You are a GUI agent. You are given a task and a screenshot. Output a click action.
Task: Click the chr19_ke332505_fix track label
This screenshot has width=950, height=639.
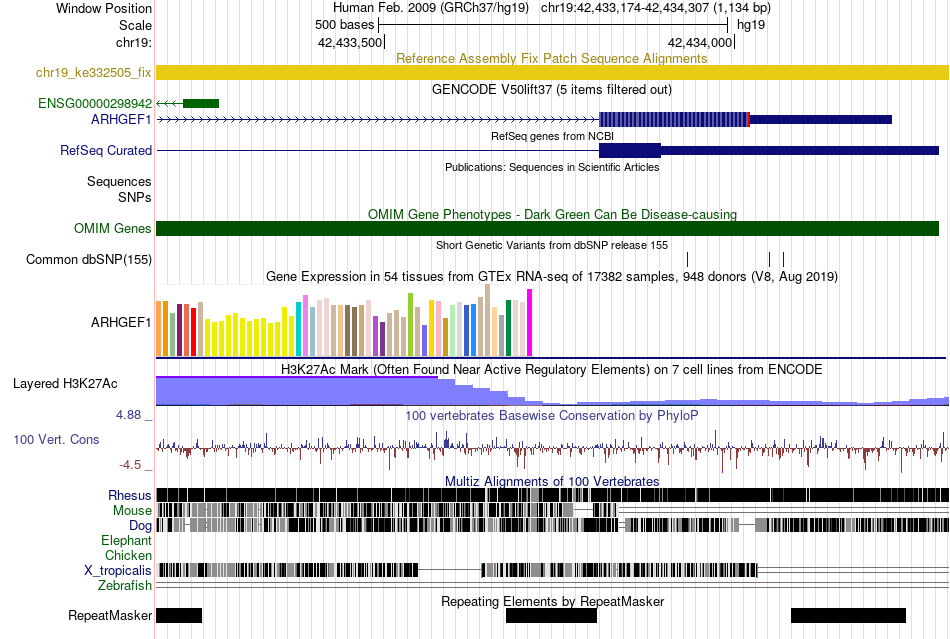(93, 73)
